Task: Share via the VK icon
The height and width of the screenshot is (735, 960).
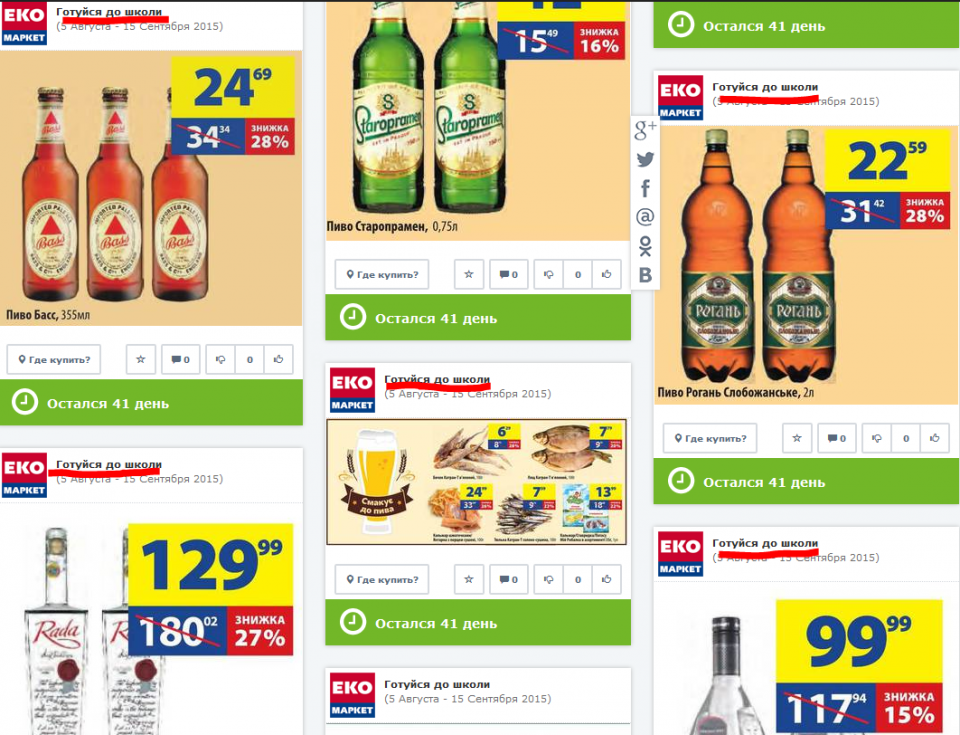Action: [x=645, y=275]
